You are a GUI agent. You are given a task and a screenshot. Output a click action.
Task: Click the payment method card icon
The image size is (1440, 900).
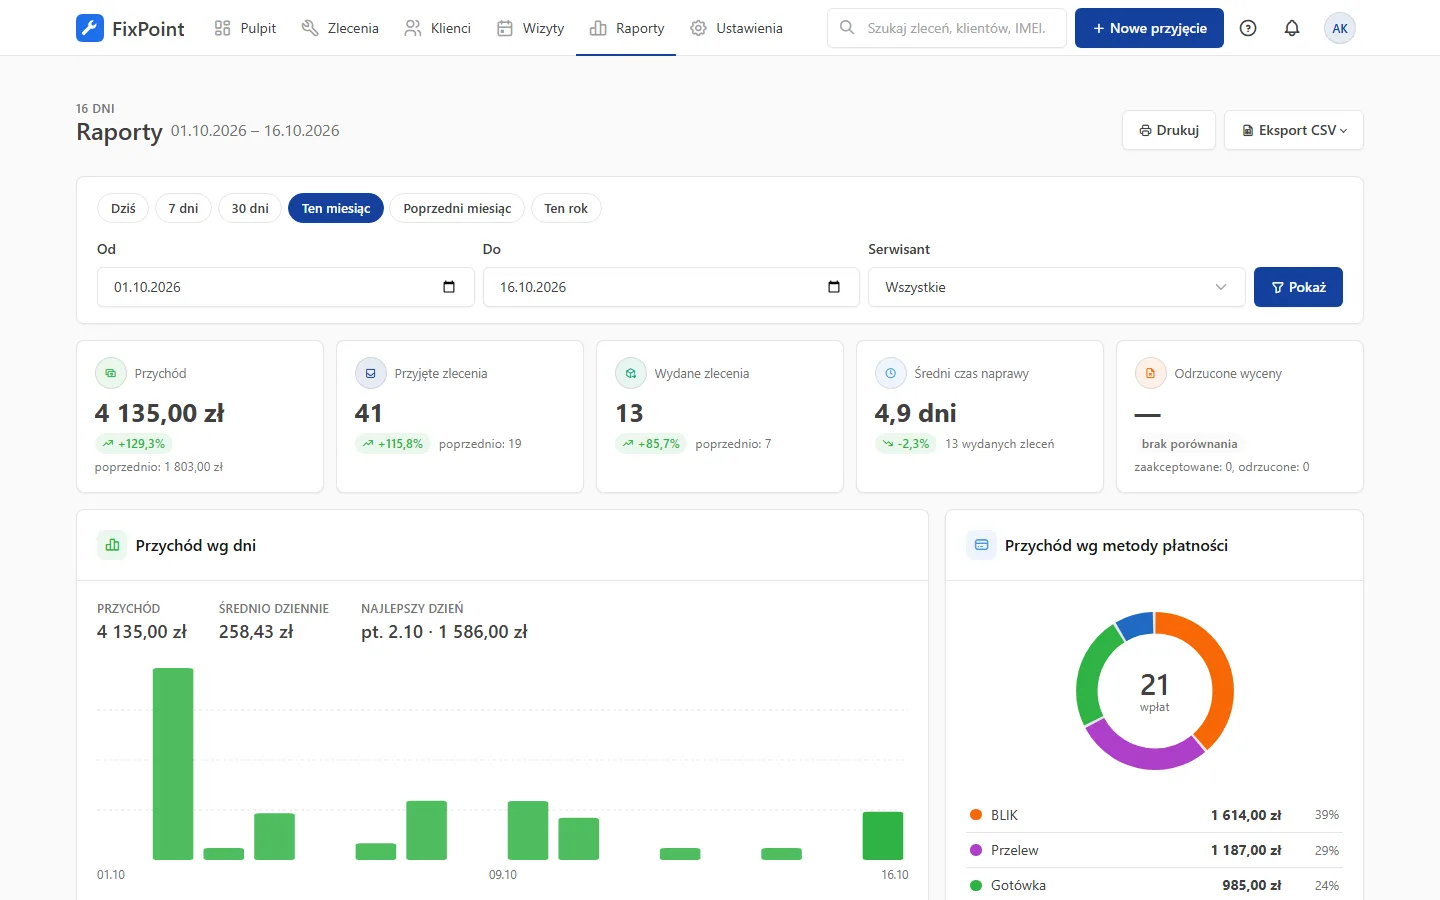coord(981,545)
